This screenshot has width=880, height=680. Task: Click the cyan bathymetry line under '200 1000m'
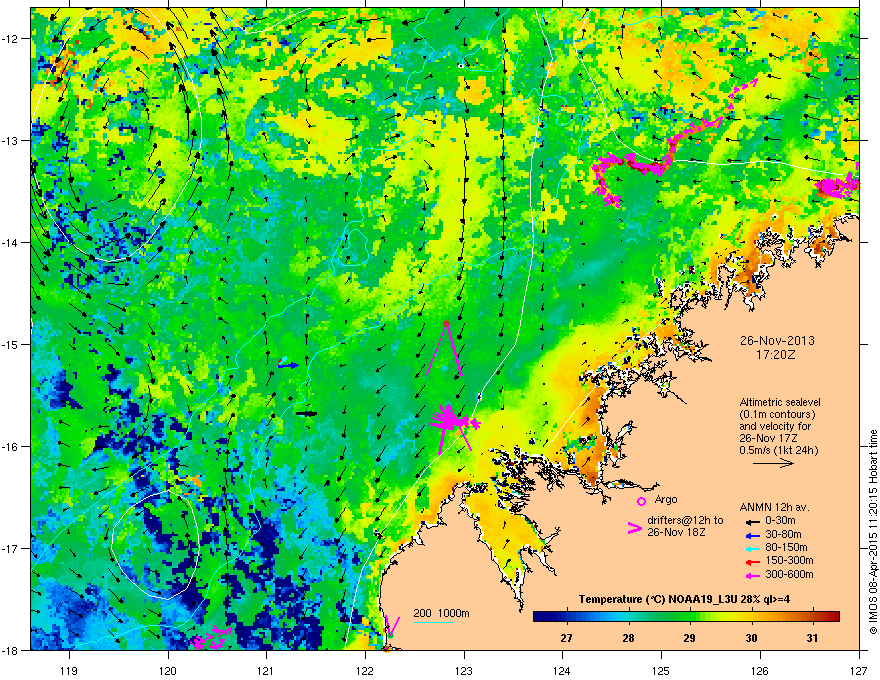pyautogui.click(x=434, y=622)
